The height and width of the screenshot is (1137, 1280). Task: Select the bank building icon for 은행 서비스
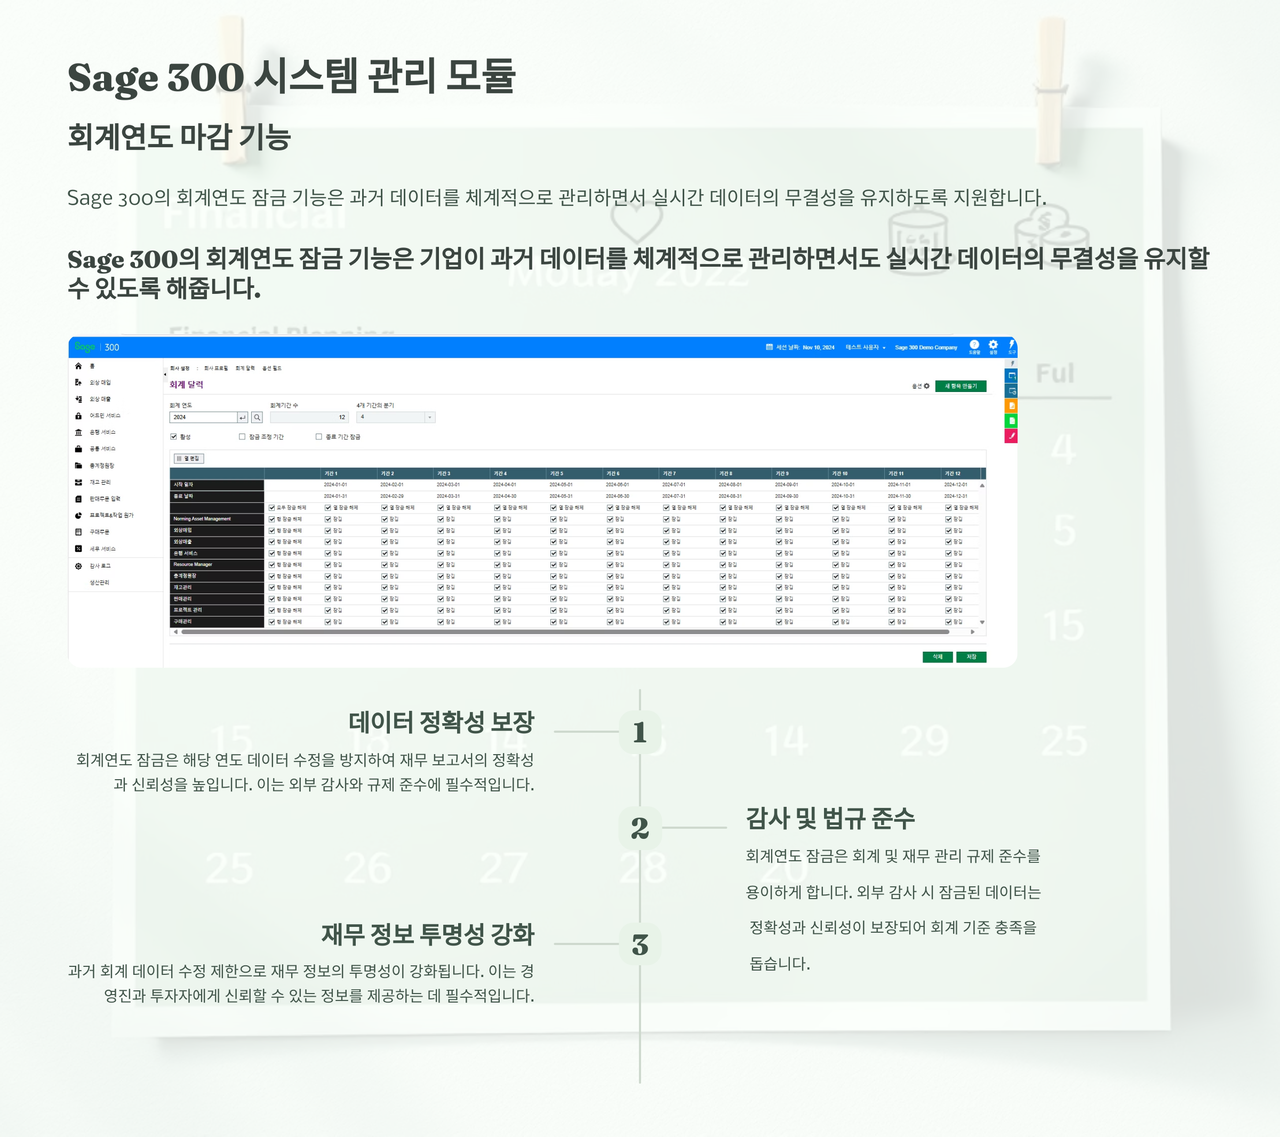pyautogui.click(x=78, y=432)
